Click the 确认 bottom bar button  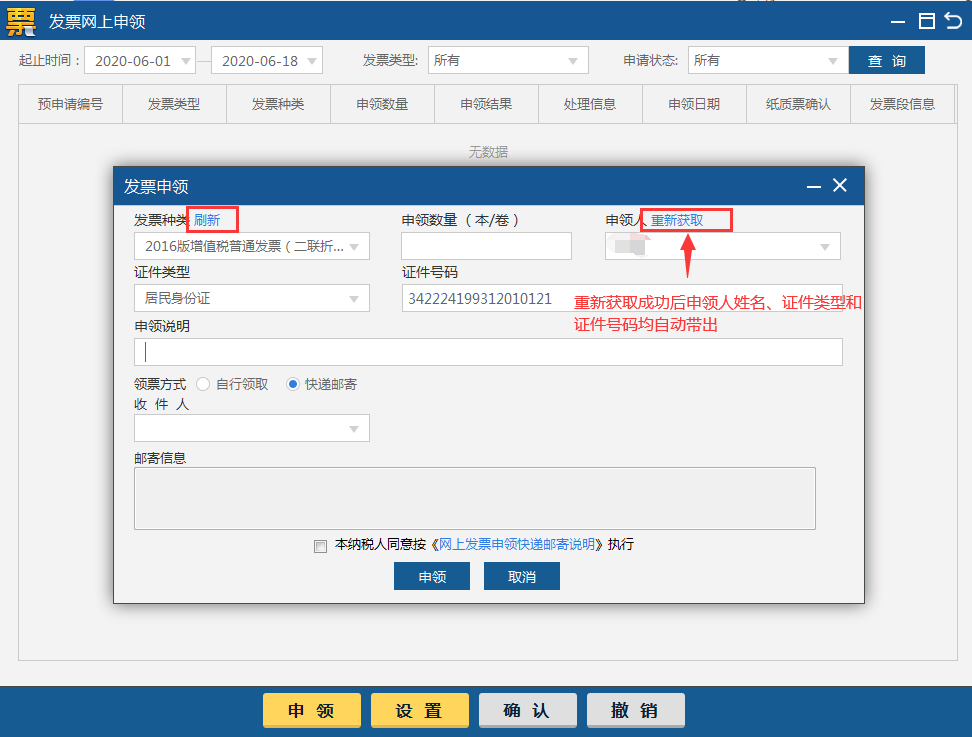[528, 710]
